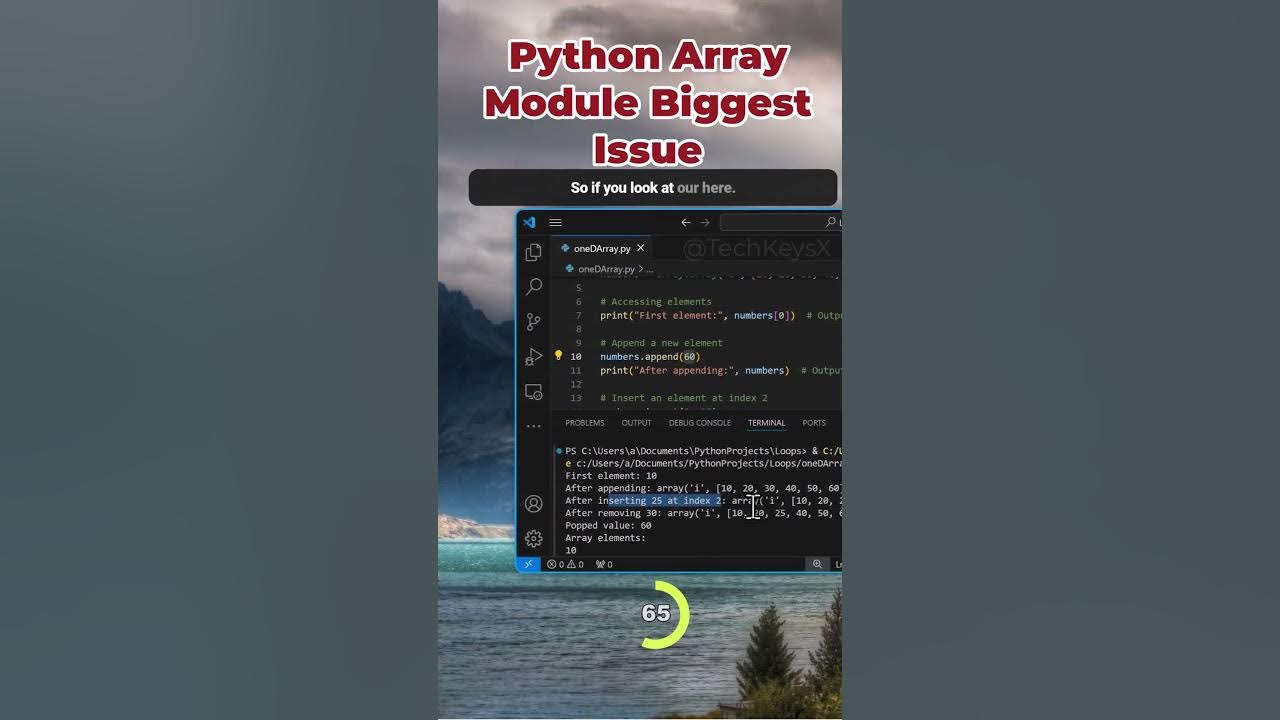Select the oneDArray.py editor tab

tap(601, 248)
